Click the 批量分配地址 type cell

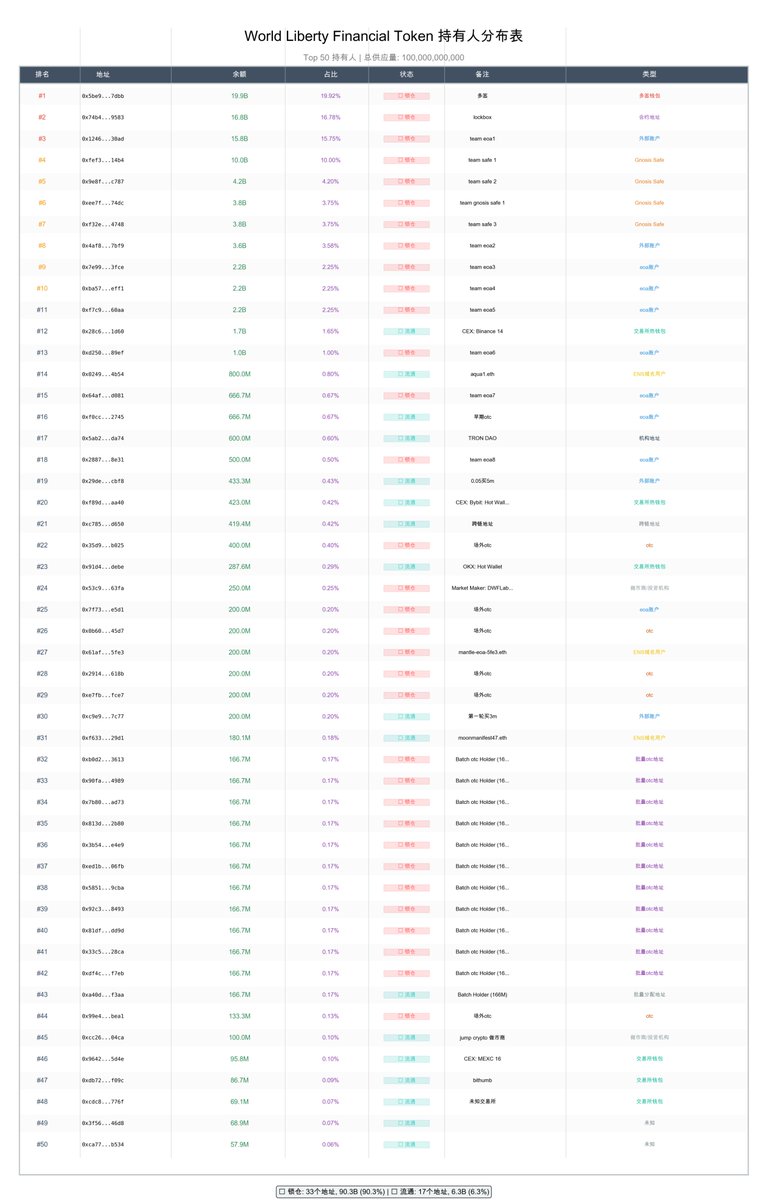[x=649, y=994]
